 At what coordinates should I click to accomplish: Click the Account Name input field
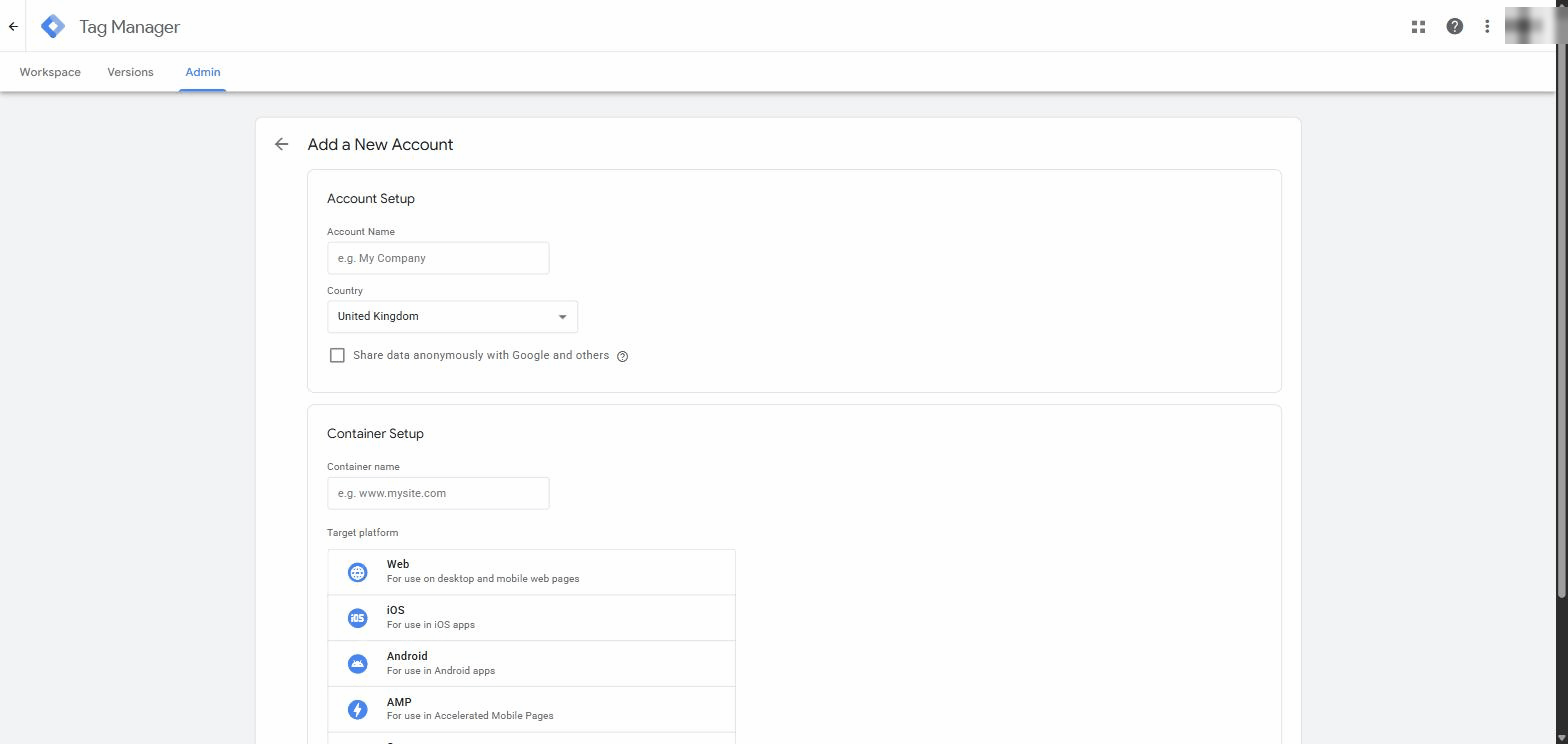(x=438, y=258)
